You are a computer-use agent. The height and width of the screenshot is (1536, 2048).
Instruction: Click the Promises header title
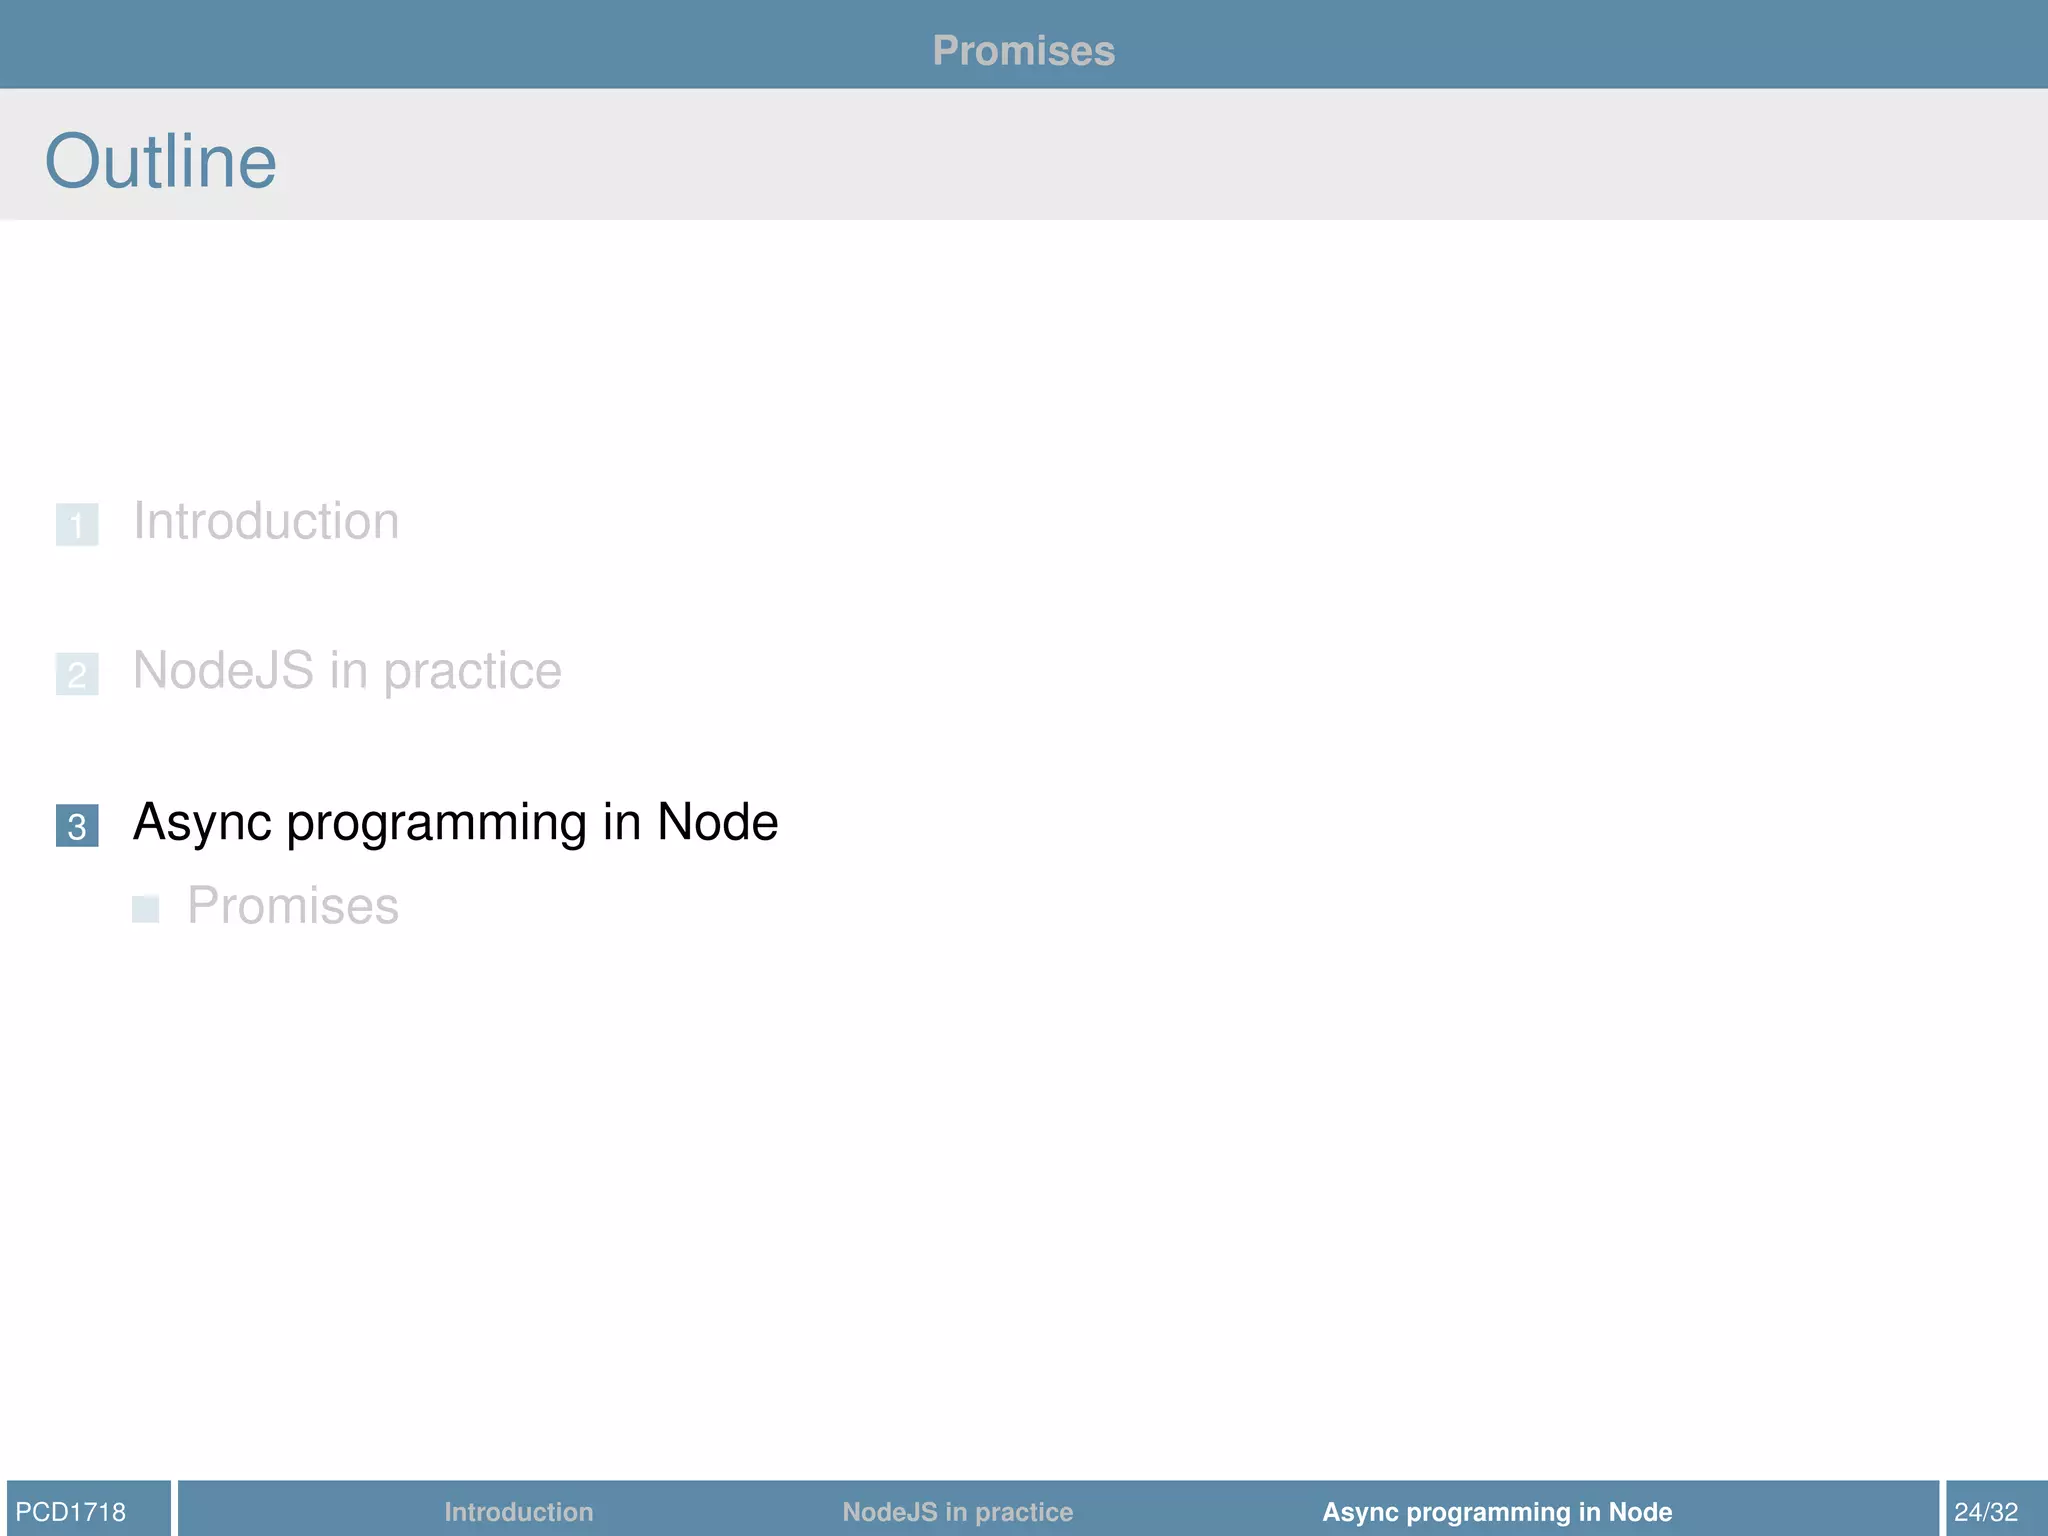[x=1024, y=51]
